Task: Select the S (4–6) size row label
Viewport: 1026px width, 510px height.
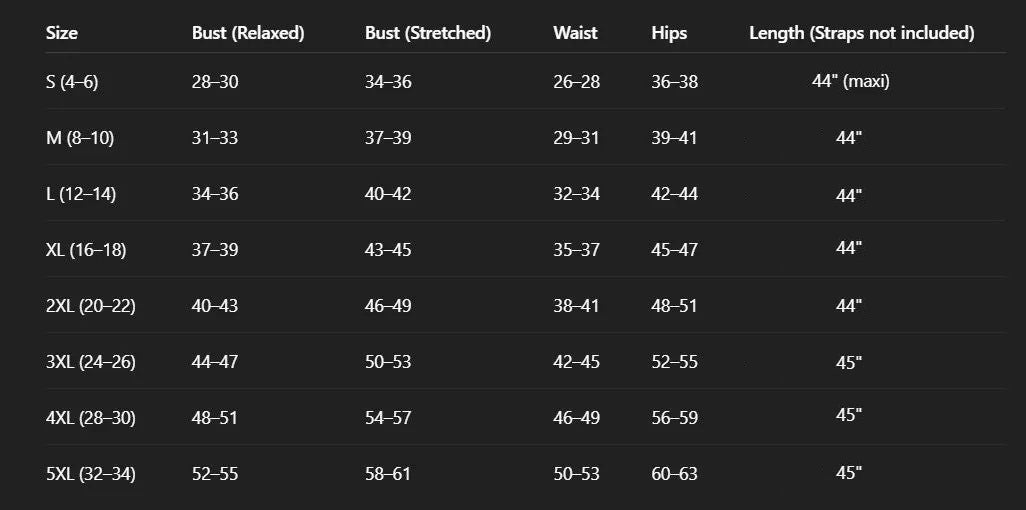Action: click(72, 82)
